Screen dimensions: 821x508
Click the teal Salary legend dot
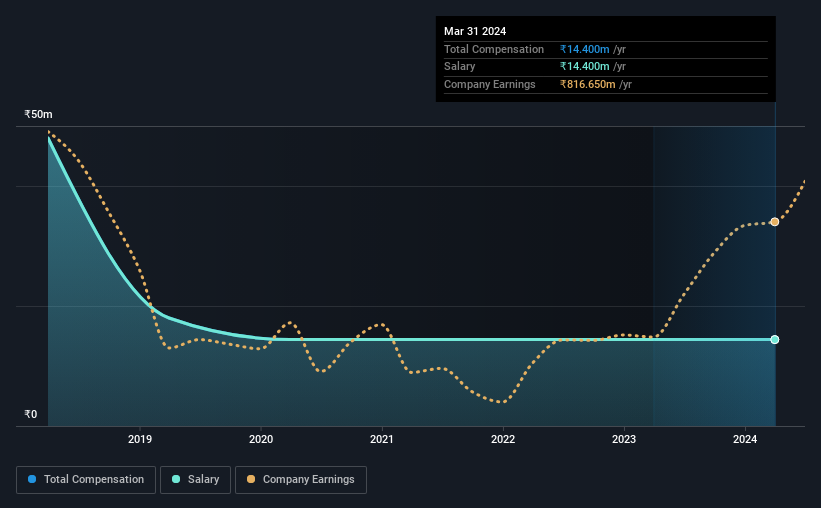[x=176, y=479]
